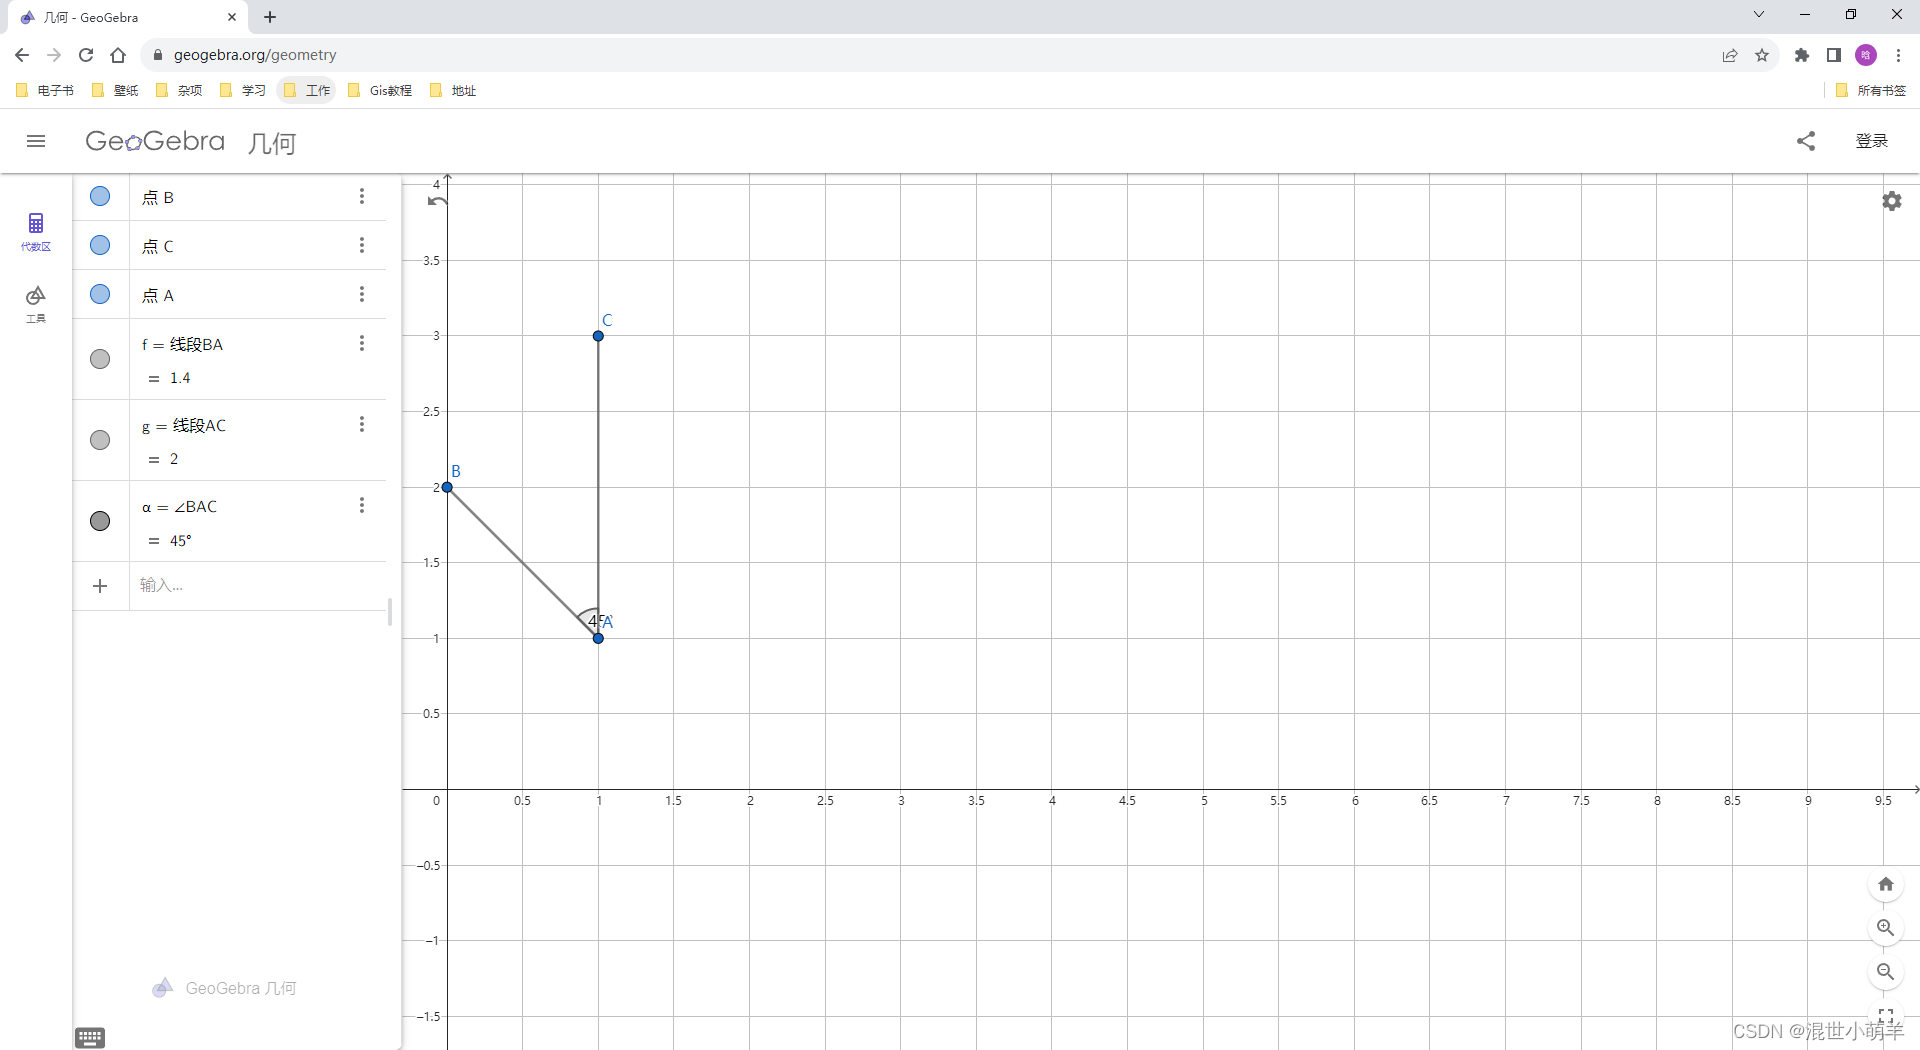Viewport: 1920px width, 1050px height.
Task: Click the 1.4 segment length value
Action: tap(180, 378)
